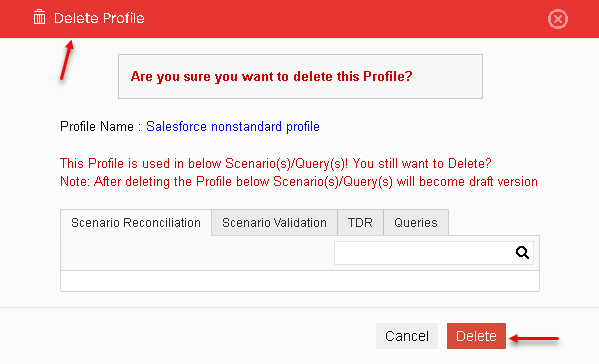Click the 'Note: After deleting' warning line
Screen dimensions: 599x364
299,181
